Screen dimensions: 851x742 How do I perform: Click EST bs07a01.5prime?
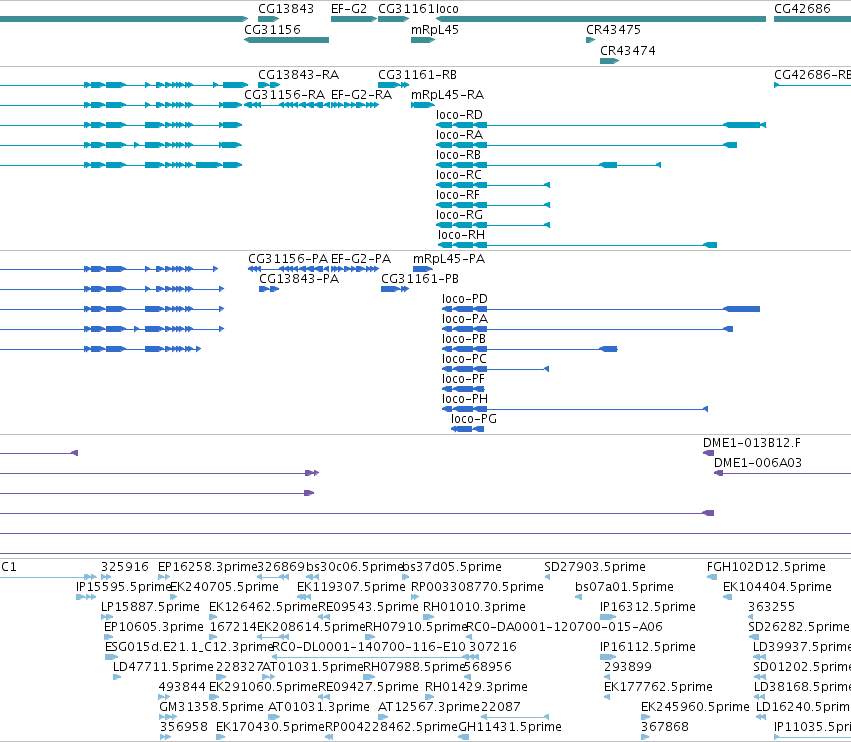tap(624, 587)
